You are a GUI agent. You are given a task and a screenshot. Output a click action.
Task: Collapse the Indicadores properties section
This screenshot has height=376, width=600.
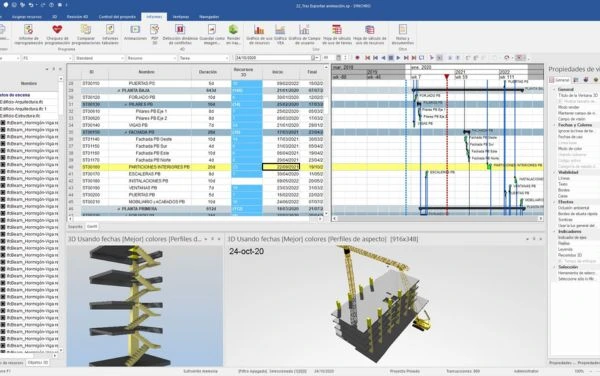point(554,232)
